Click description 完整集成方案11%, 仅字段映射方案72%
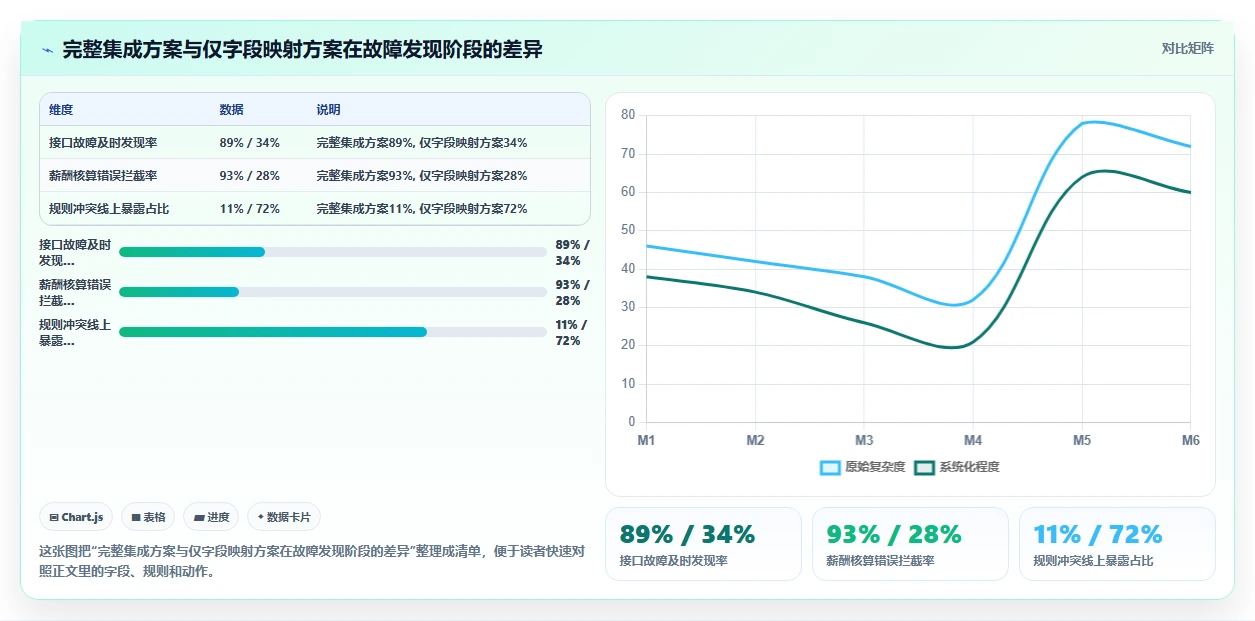Image resolution: width=1255 pixels, height=621 pixels. pyautogui.click(x=421, y=209)
